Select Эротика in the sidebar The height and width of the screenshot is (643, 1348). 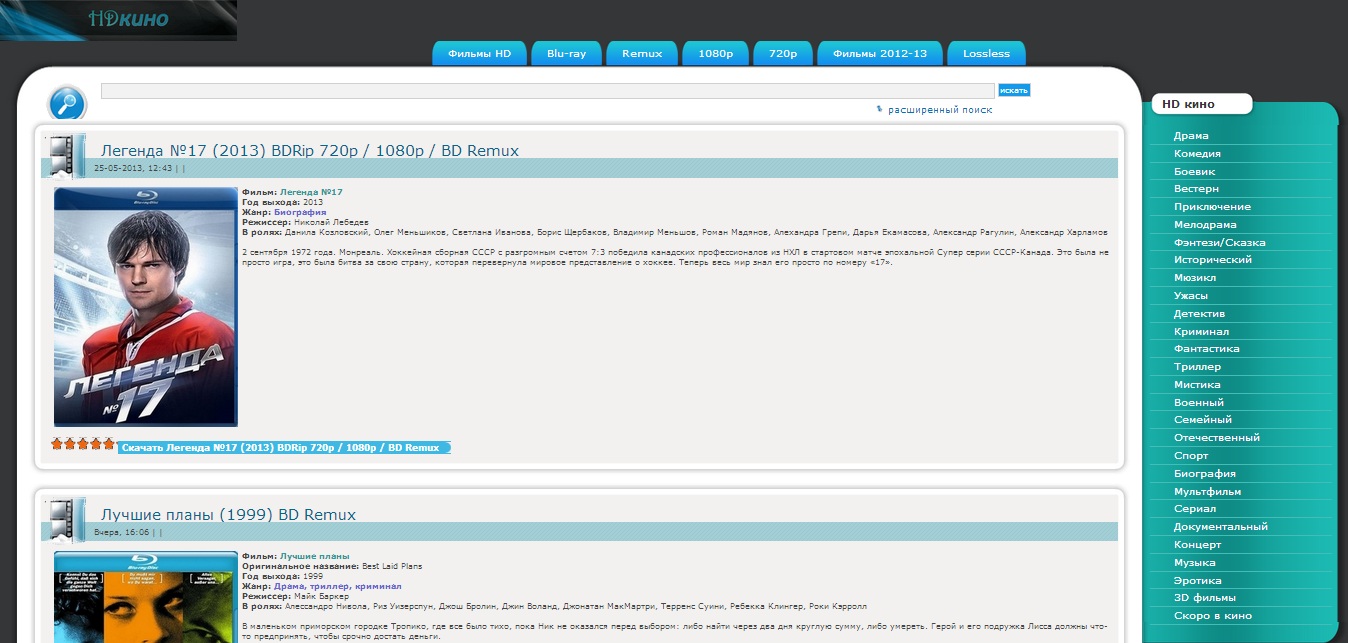(1198, 581)
